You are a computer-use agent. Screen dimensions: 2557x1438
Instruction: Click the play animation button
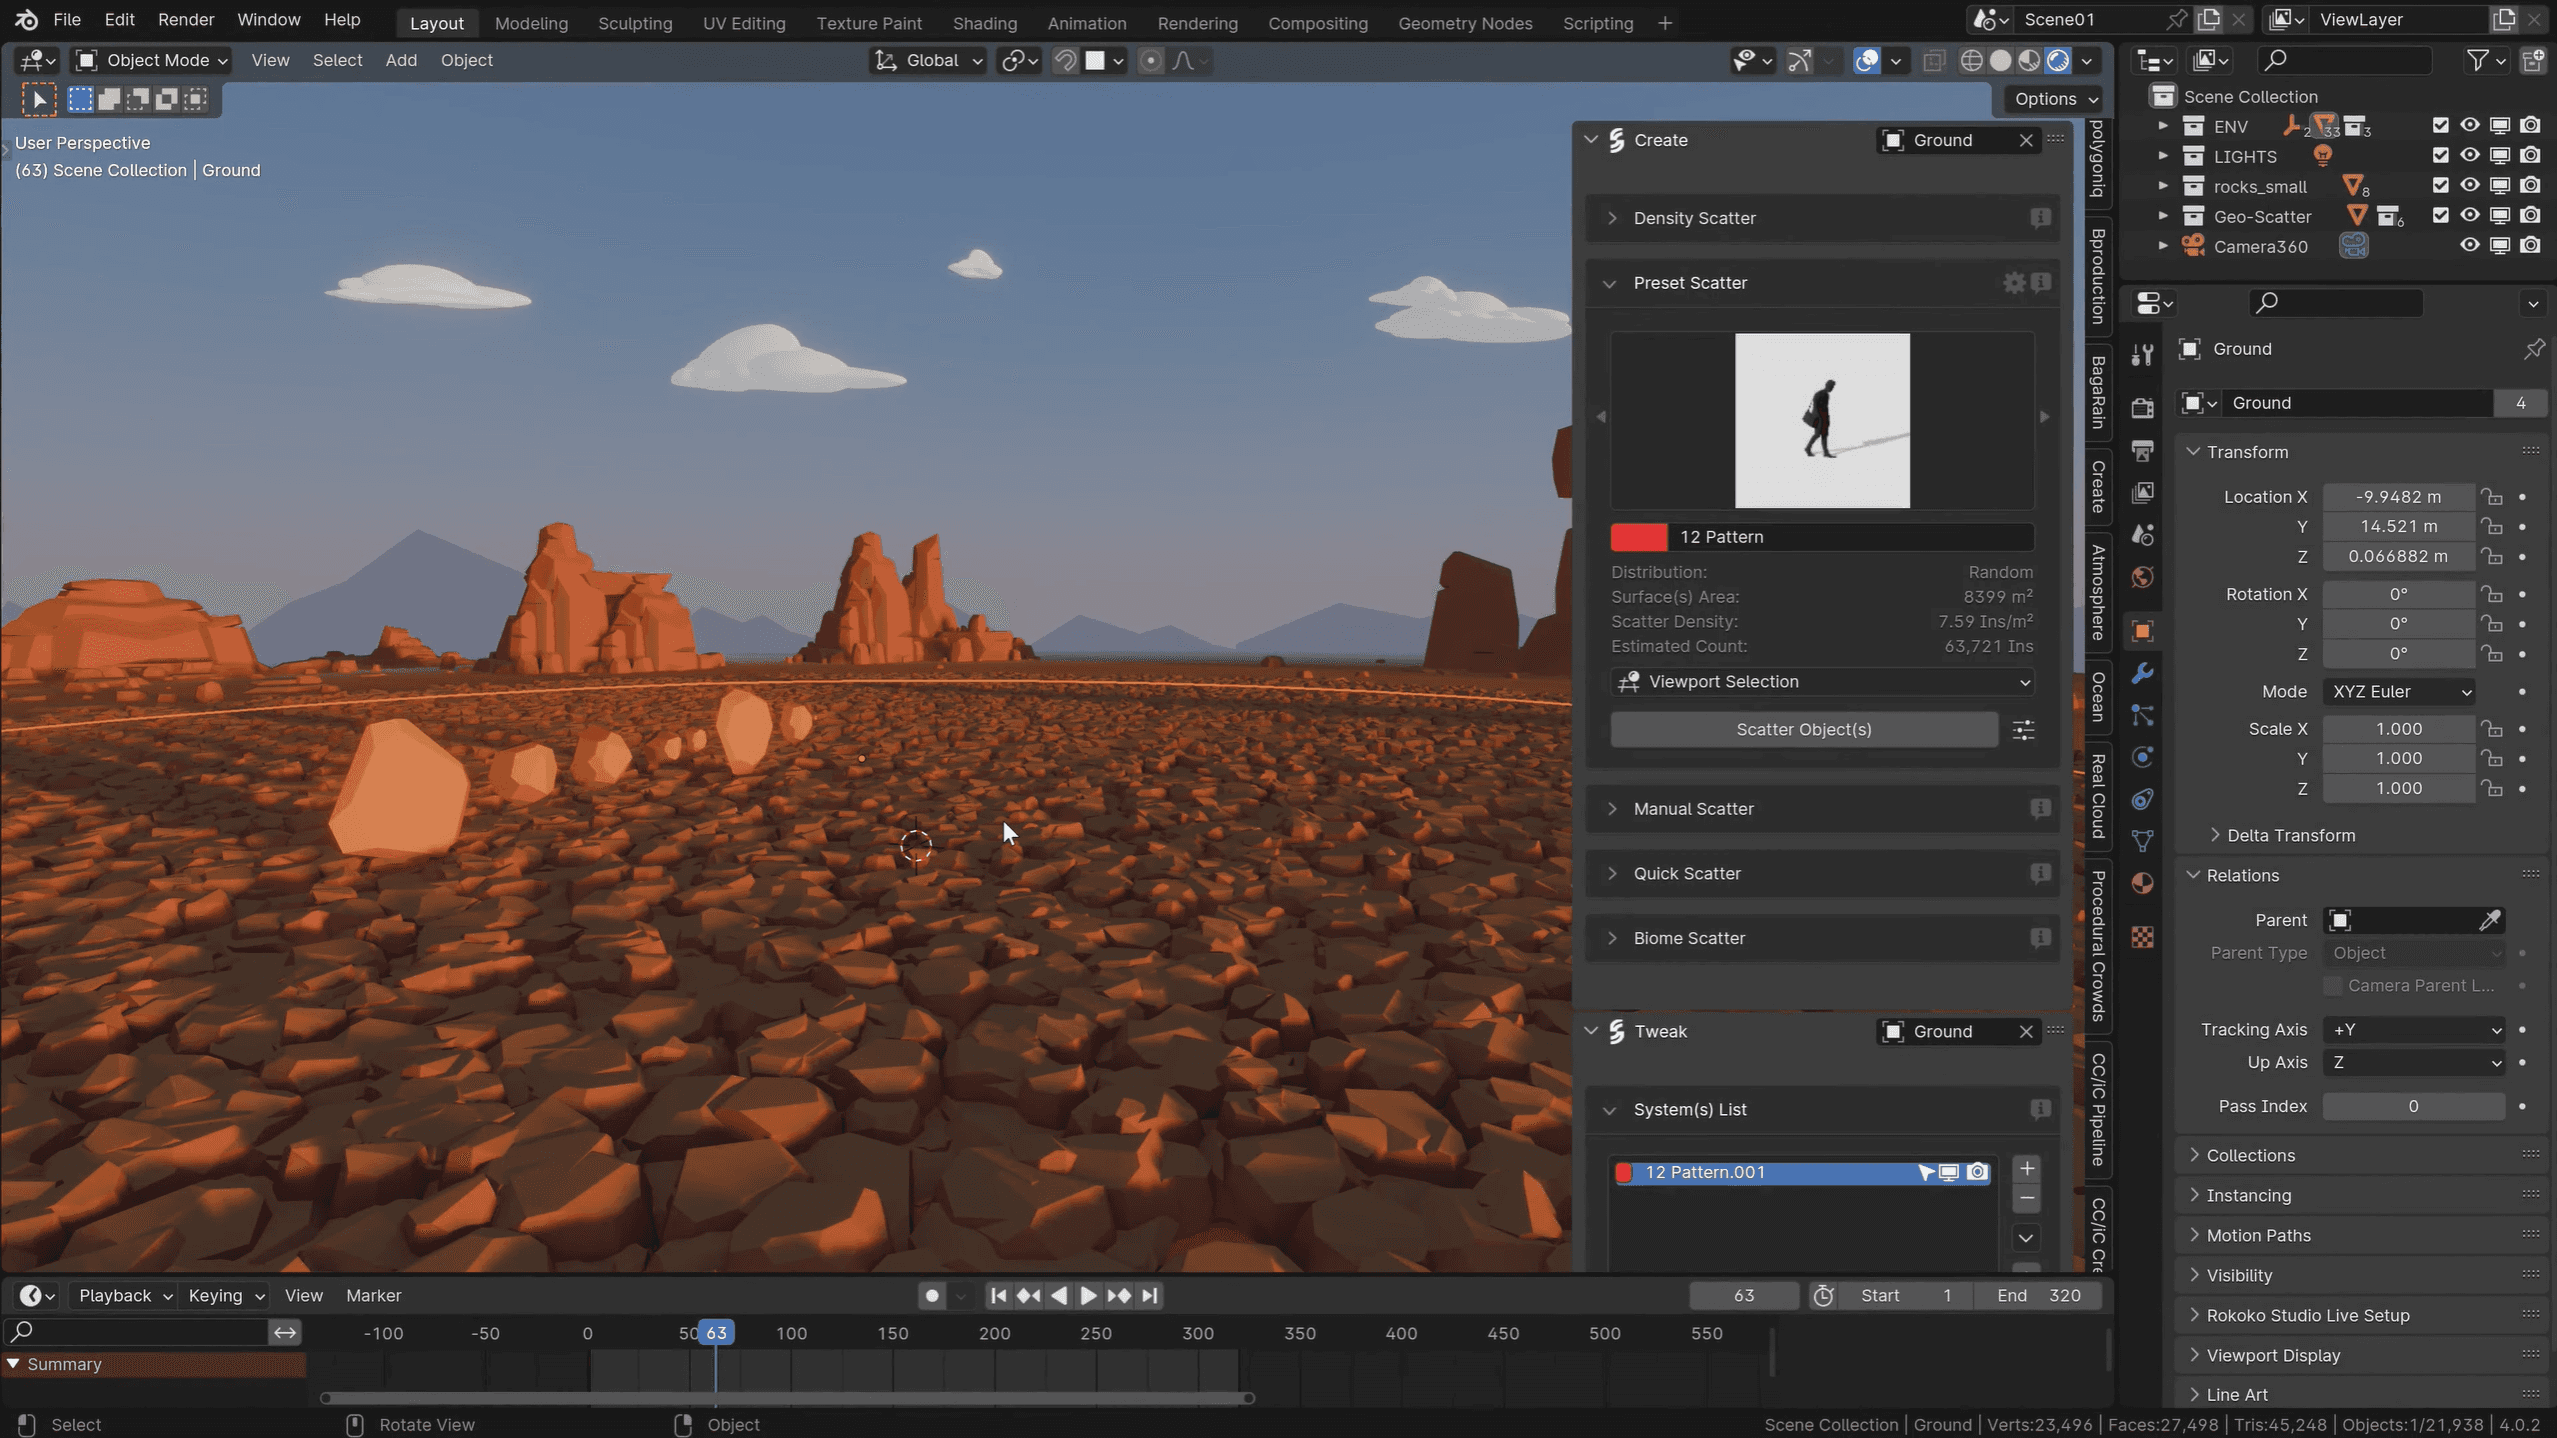1088,1295
